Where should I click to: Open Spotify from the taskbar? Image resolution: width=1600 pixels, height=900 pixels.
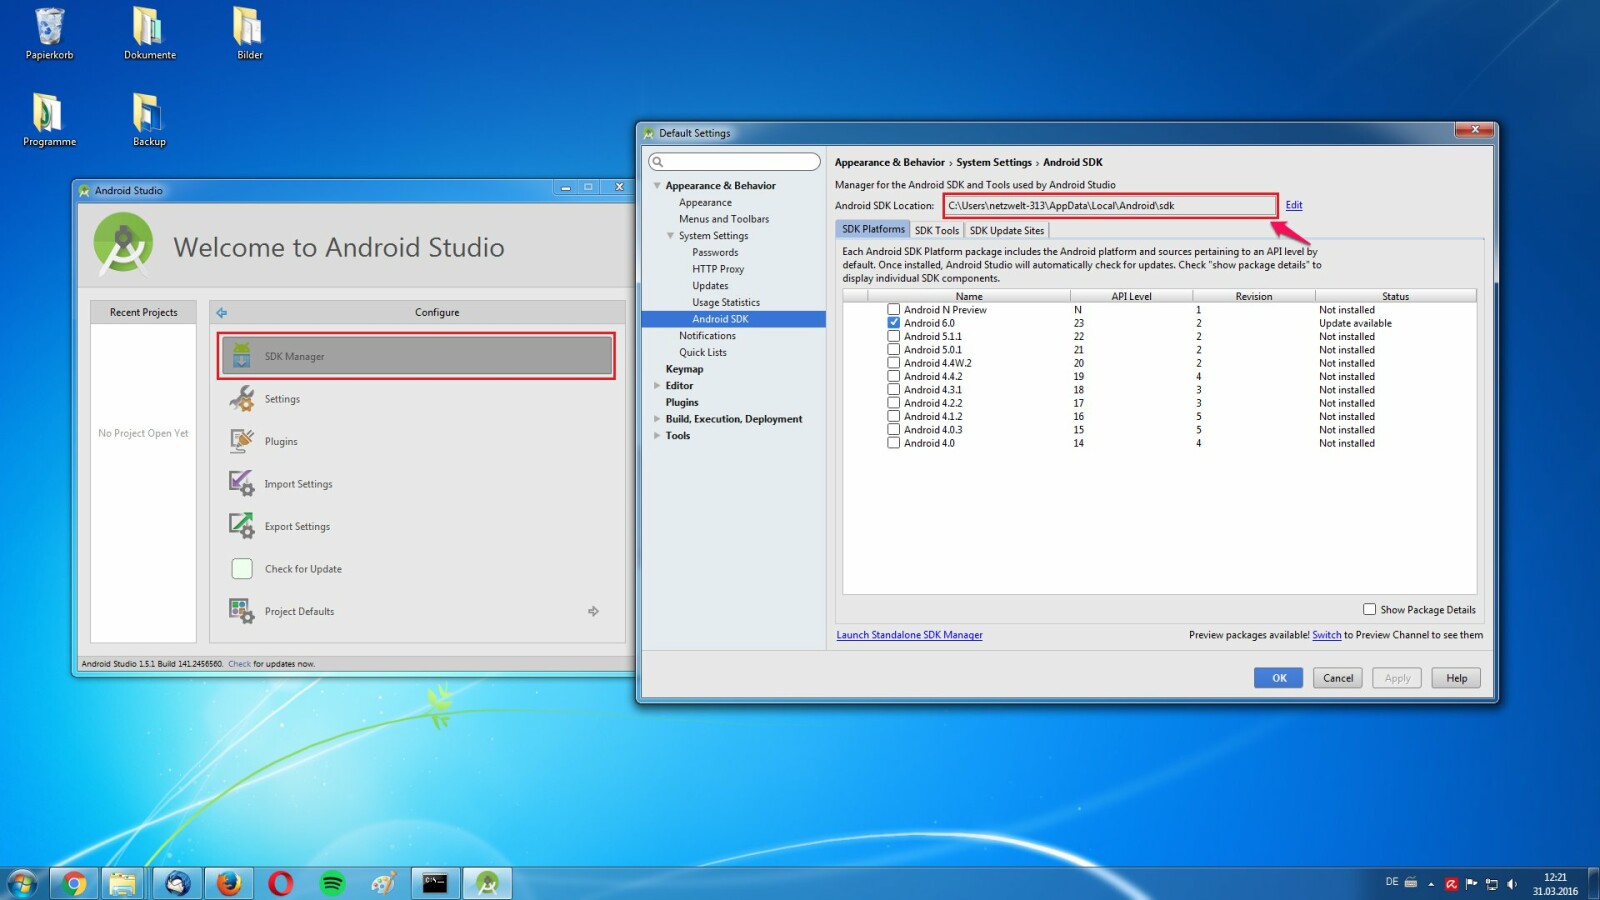pyautogui.click(x=332, y=883)
